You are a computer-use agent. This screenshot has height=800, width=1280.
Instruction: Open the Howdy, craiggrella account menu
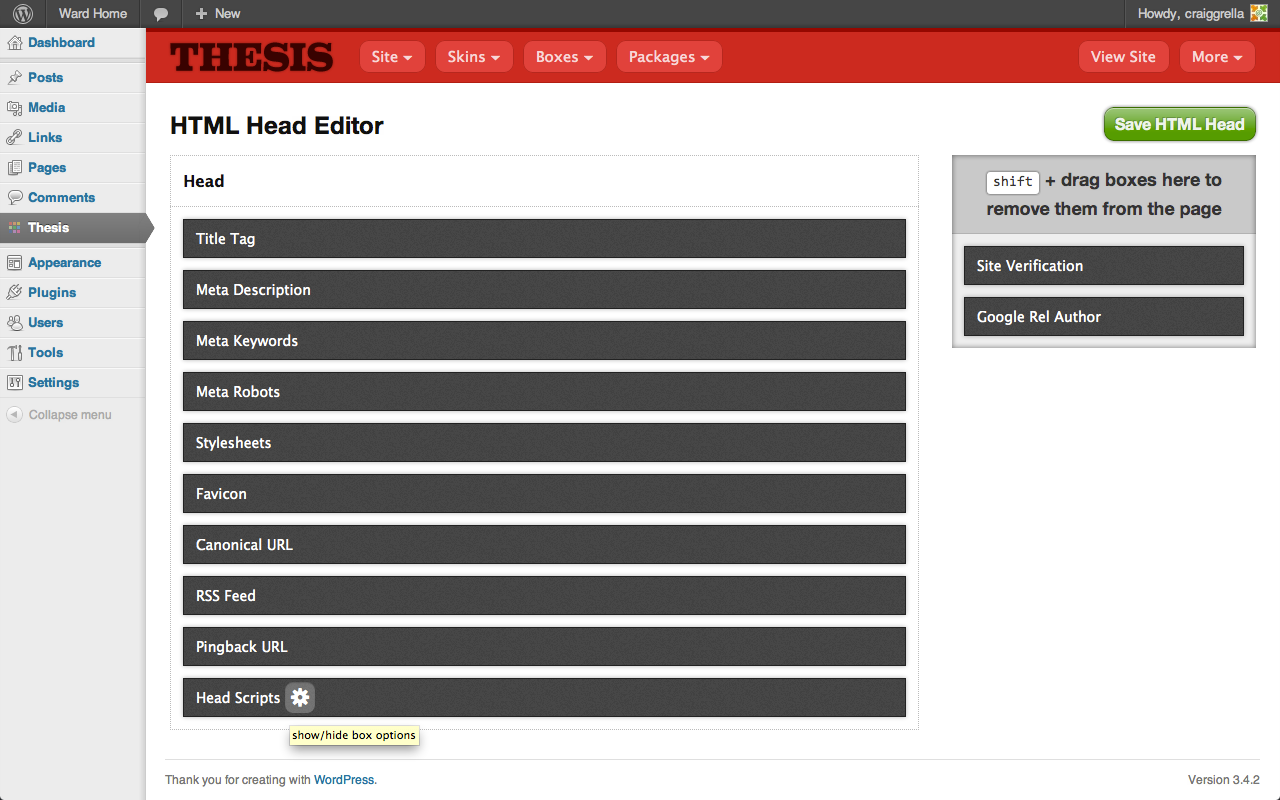click(x=1203, y=14)
